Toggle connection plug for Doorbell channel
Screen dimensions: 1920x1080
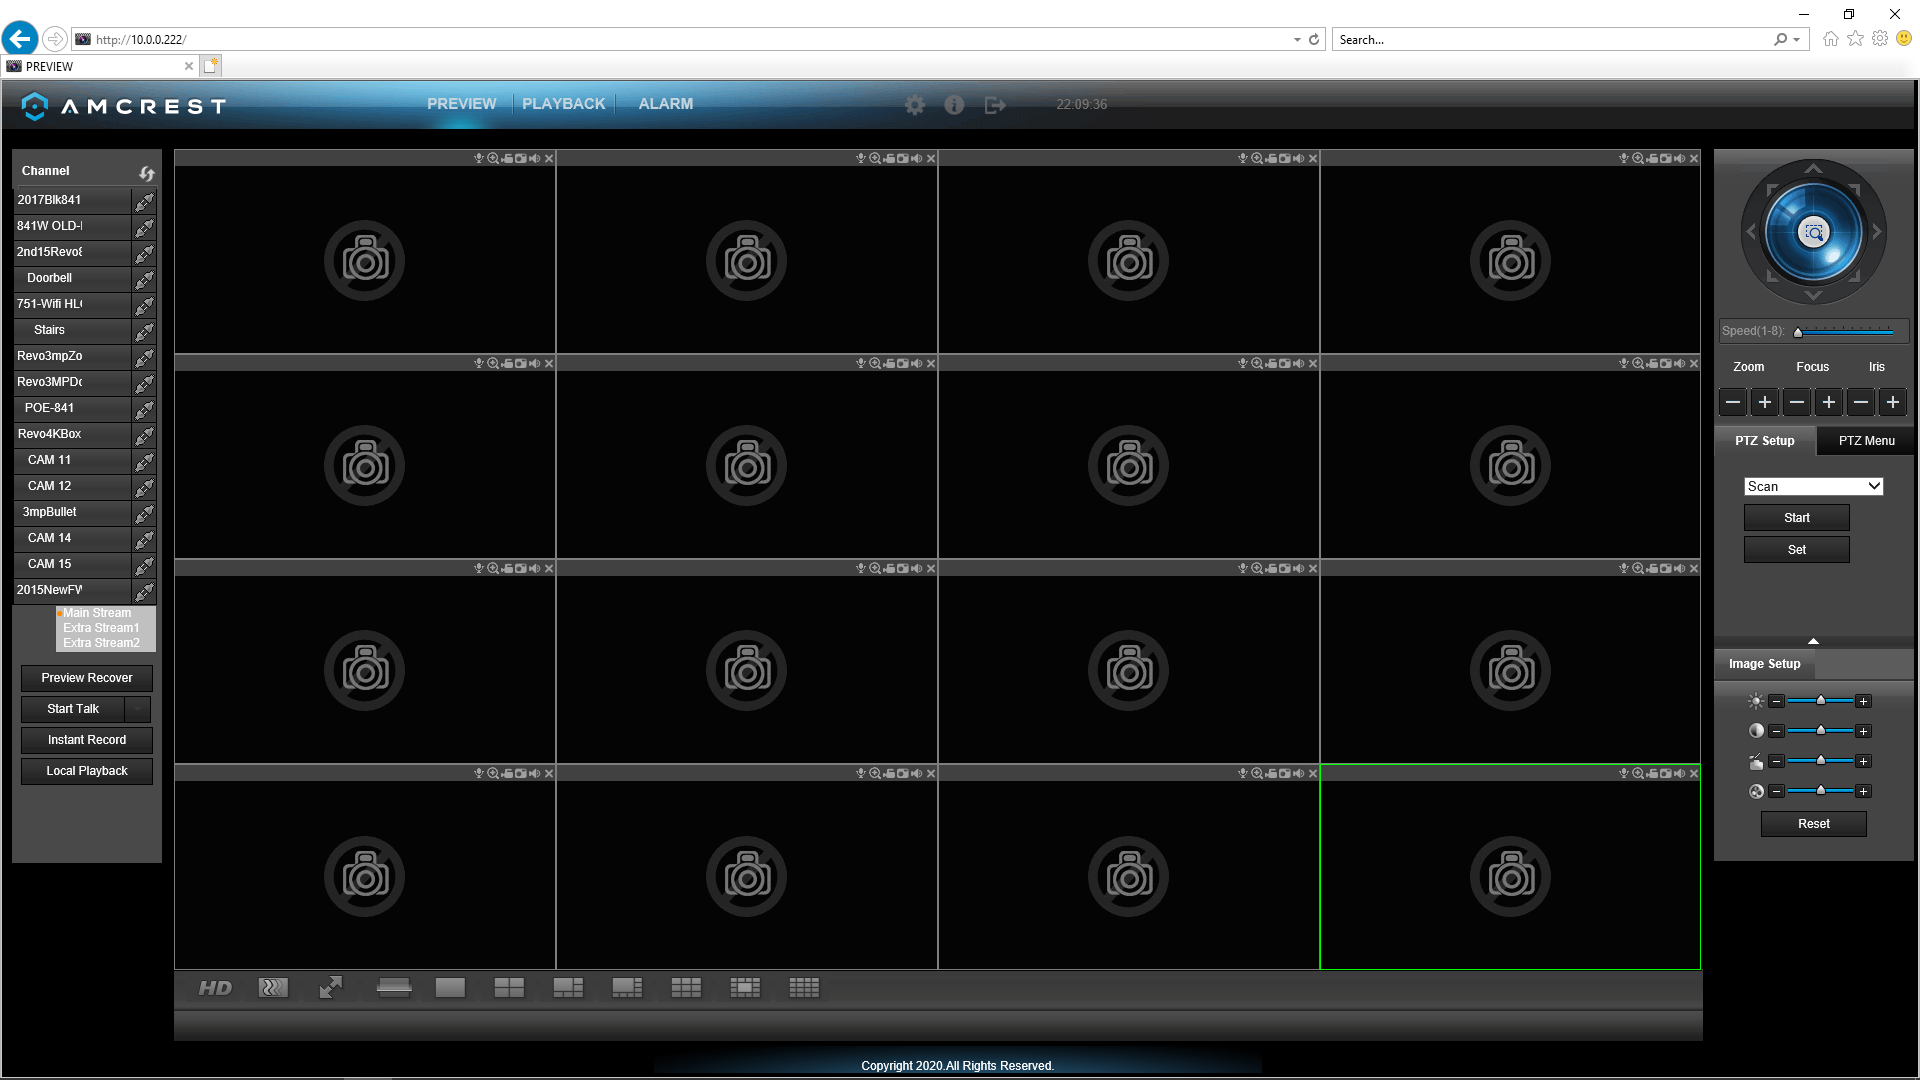(x=145, y=279)
